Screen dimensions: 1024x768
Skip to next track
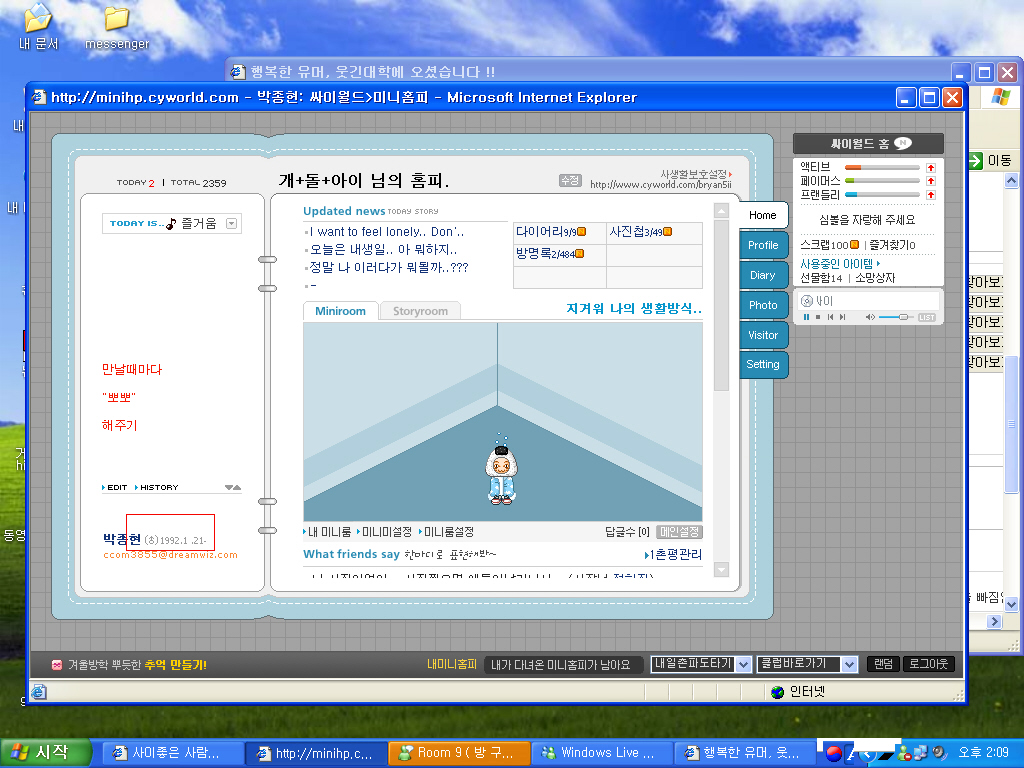point(842,317)
